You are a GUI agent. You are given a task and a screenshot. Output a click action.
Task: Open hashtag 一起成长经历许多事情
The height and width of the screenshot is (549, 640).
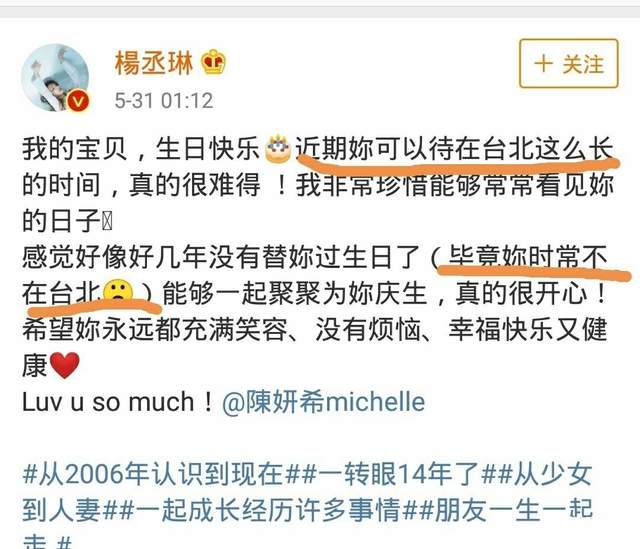(268, 510)
